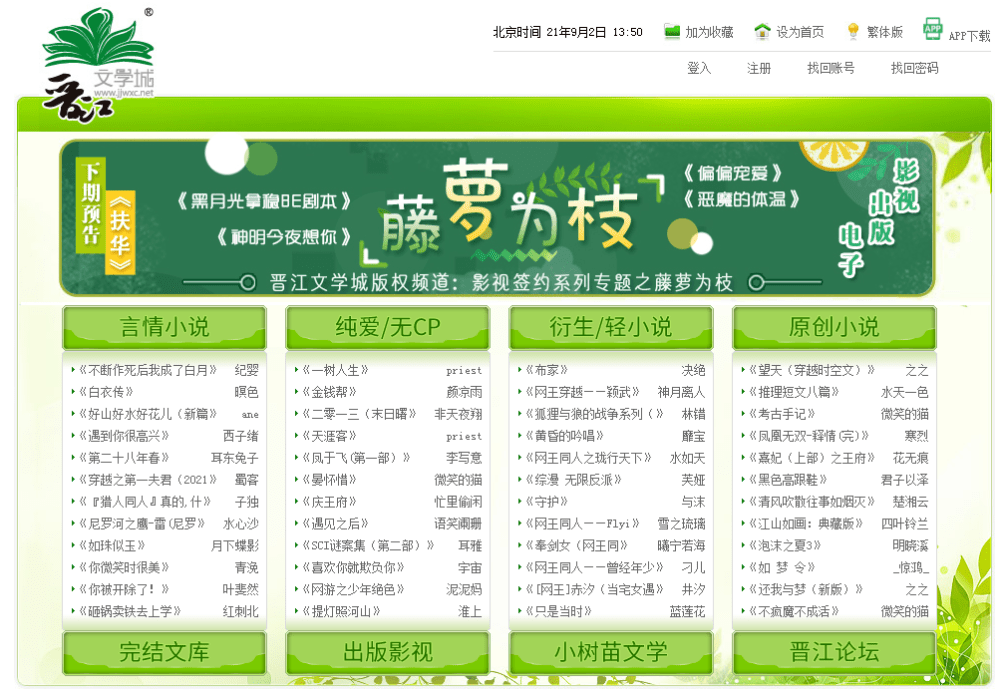Click the 繁体版 lightbulb icon
1000x698 pixels.
coord(853,31)
